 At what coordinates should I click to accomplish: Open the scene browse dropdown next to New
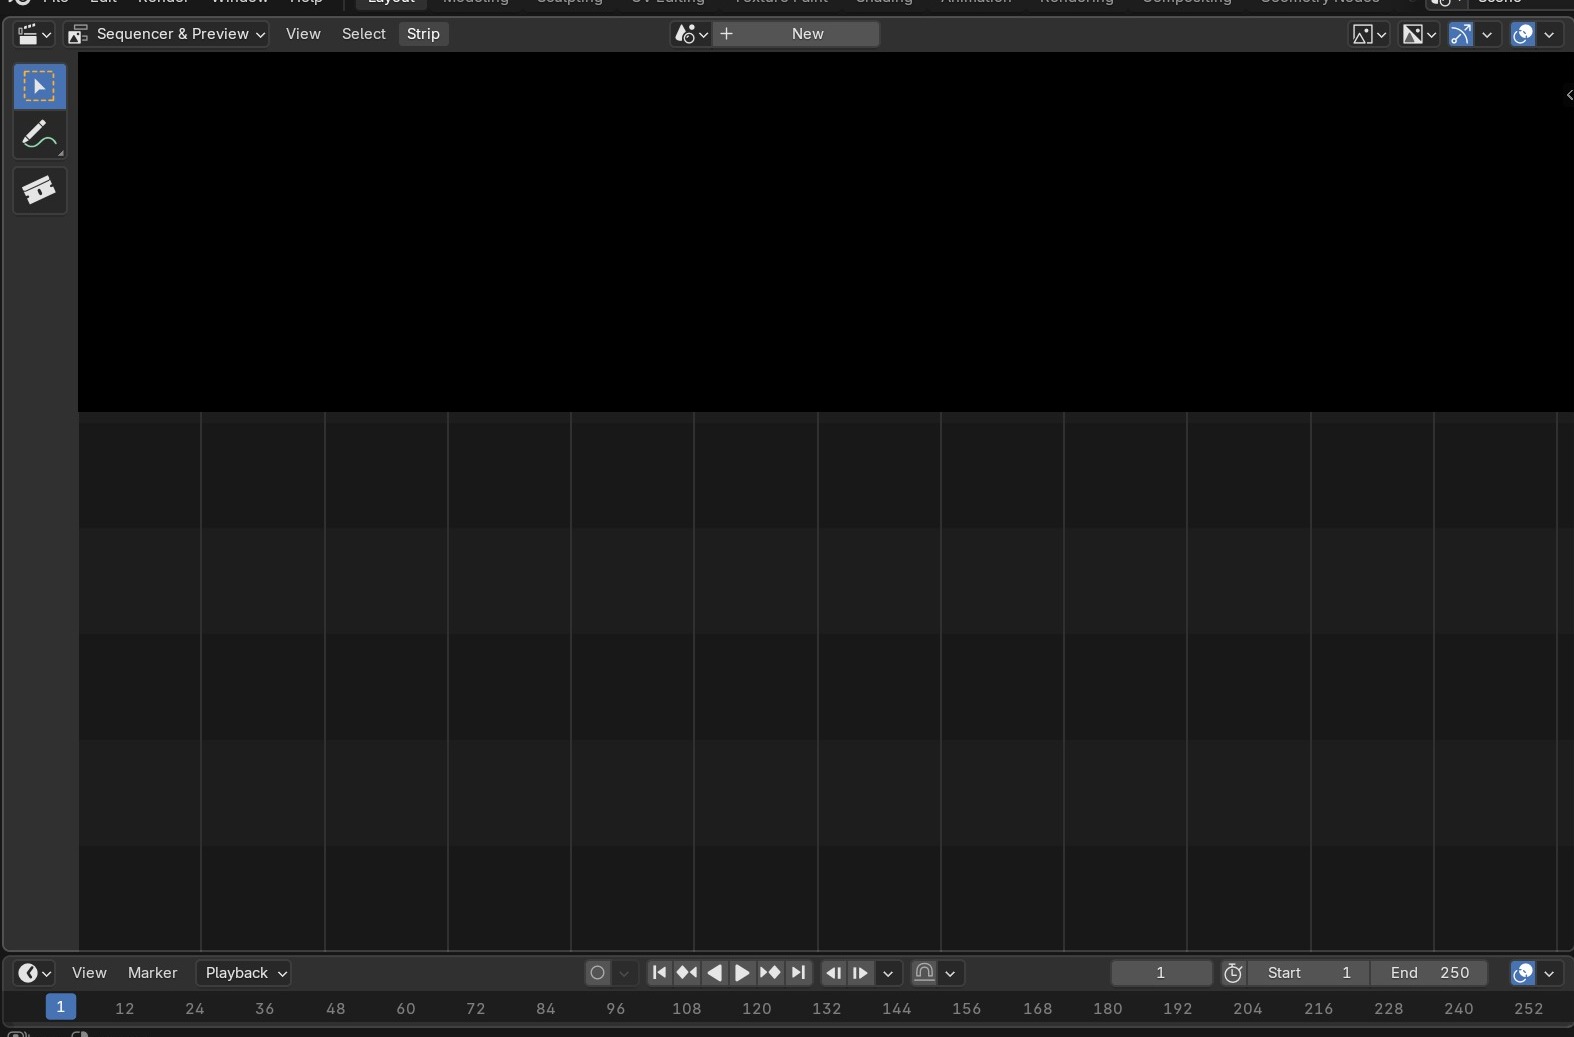tap(691, 34)
